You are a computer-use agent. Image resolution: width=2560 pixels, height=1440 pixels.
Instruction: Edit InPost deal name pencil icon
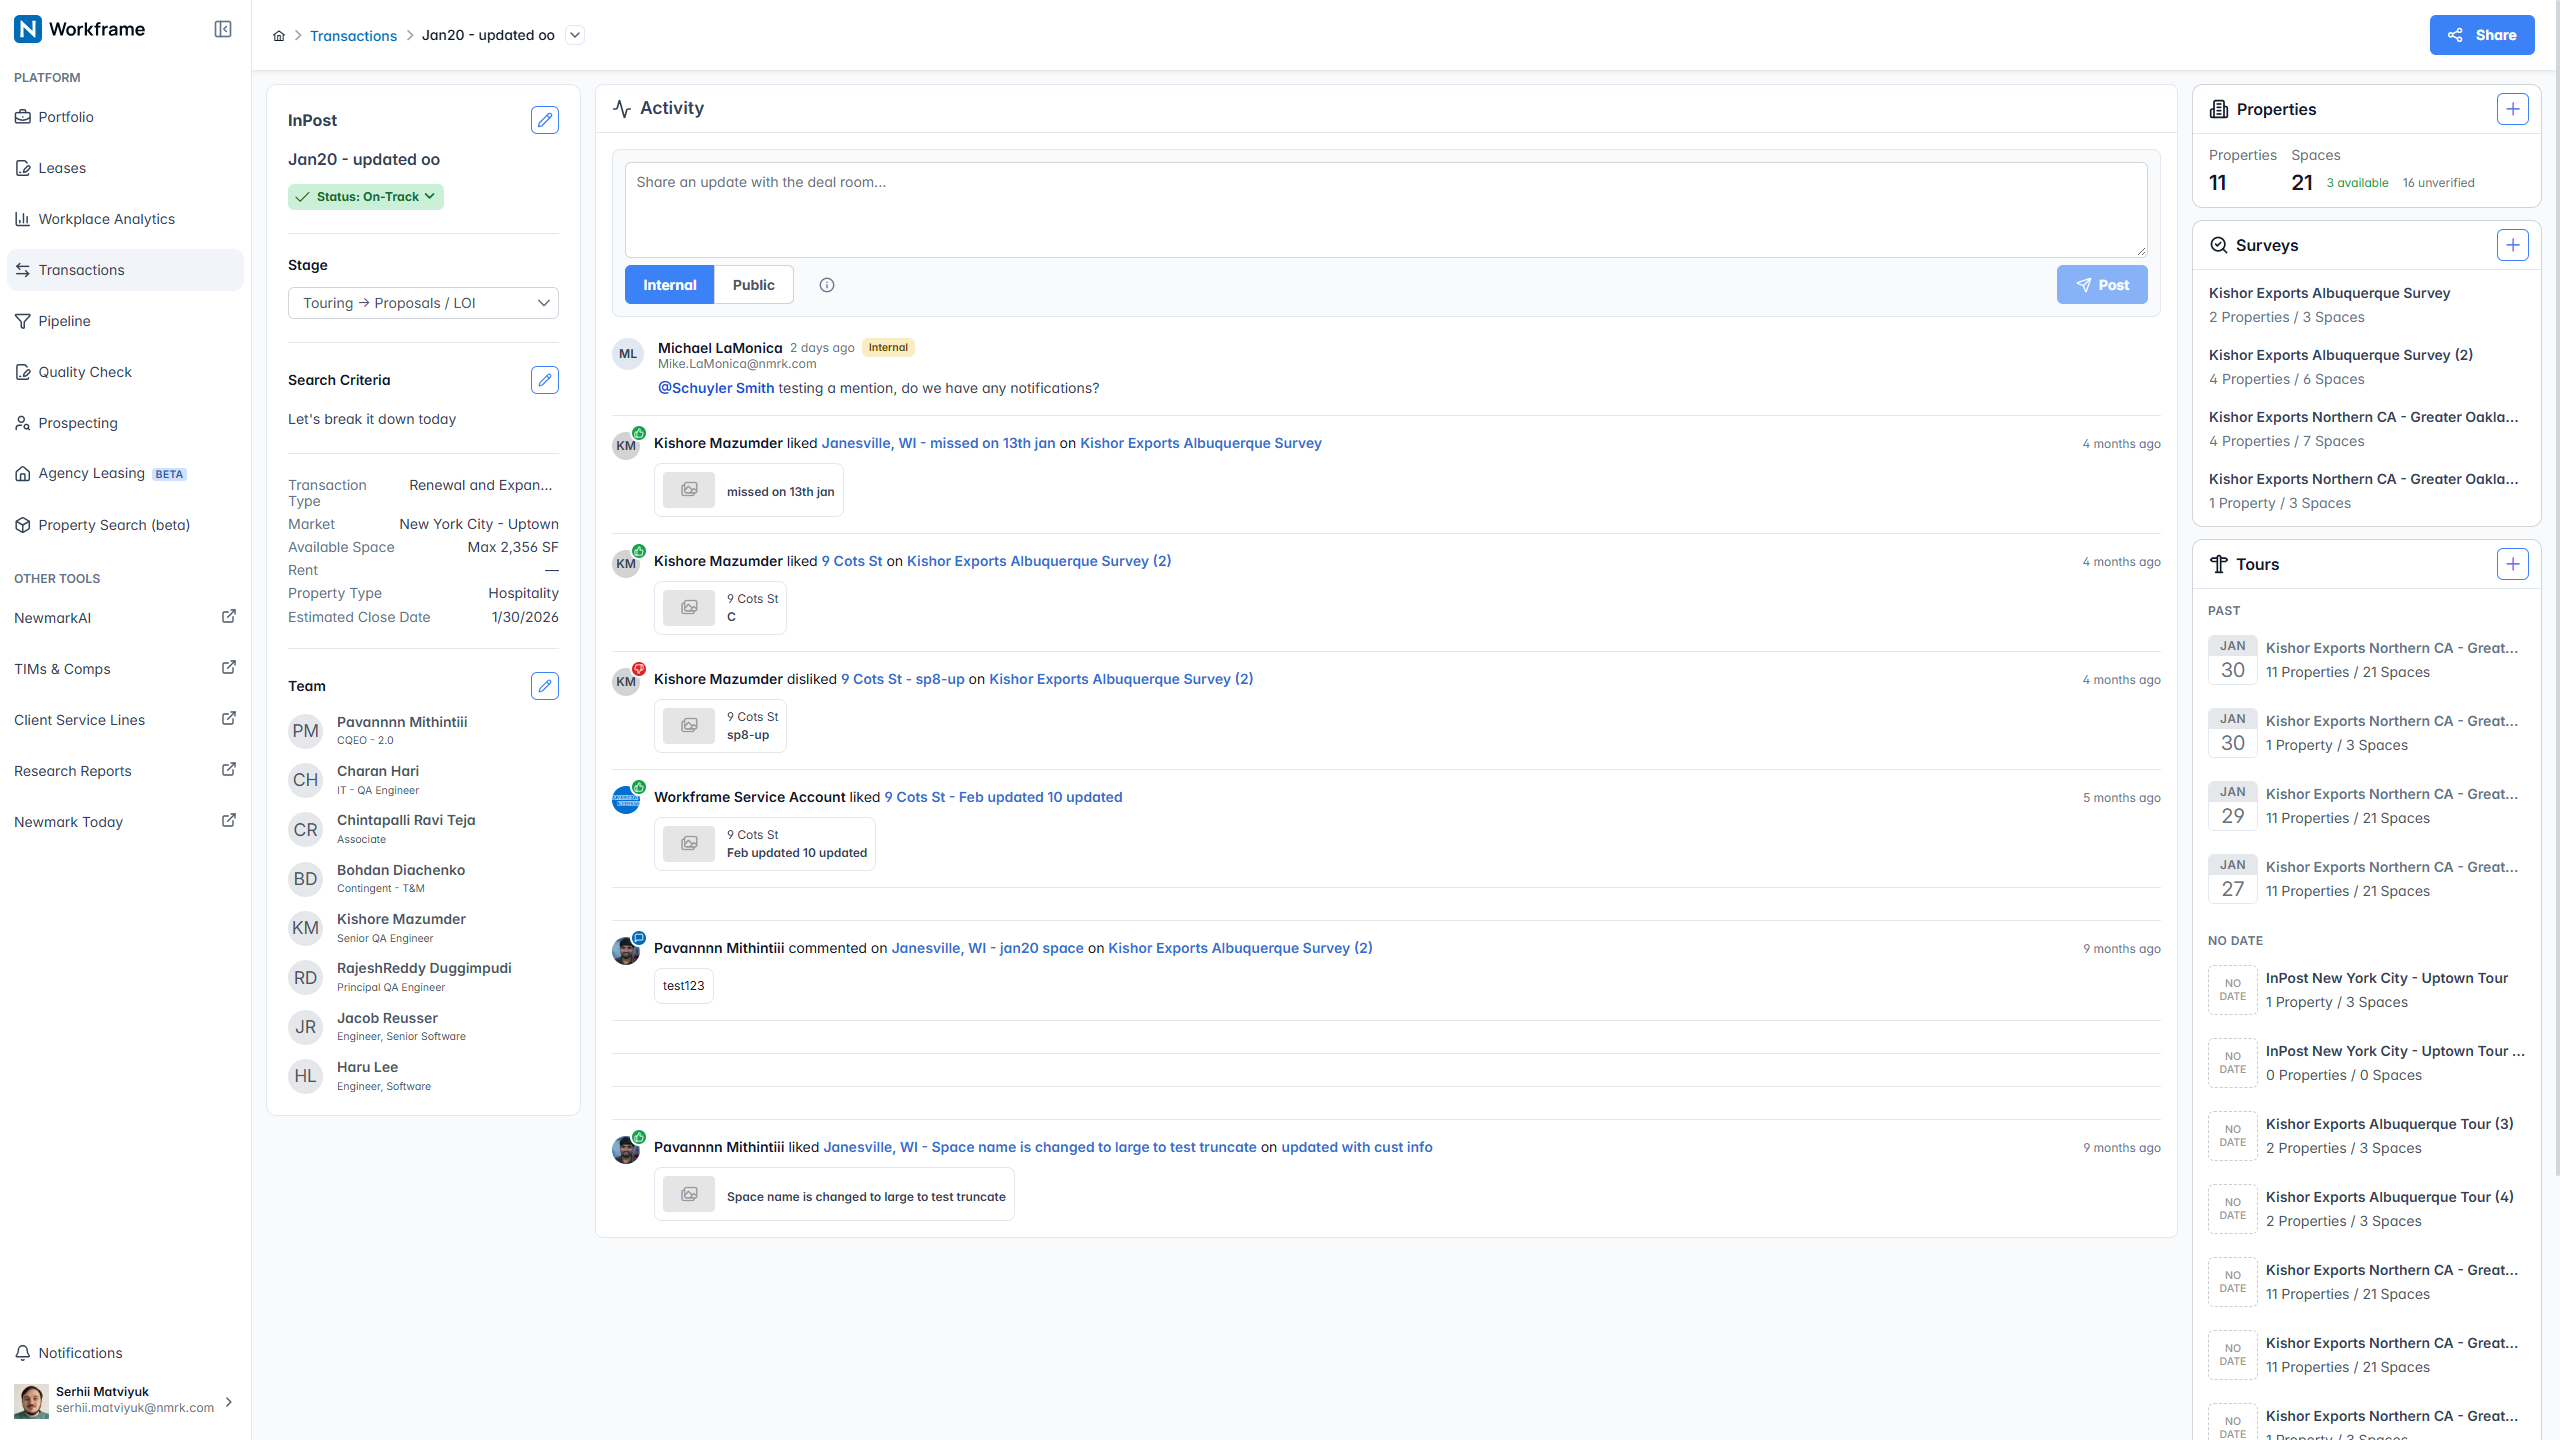pyautogui.click(x=545, y=120)
